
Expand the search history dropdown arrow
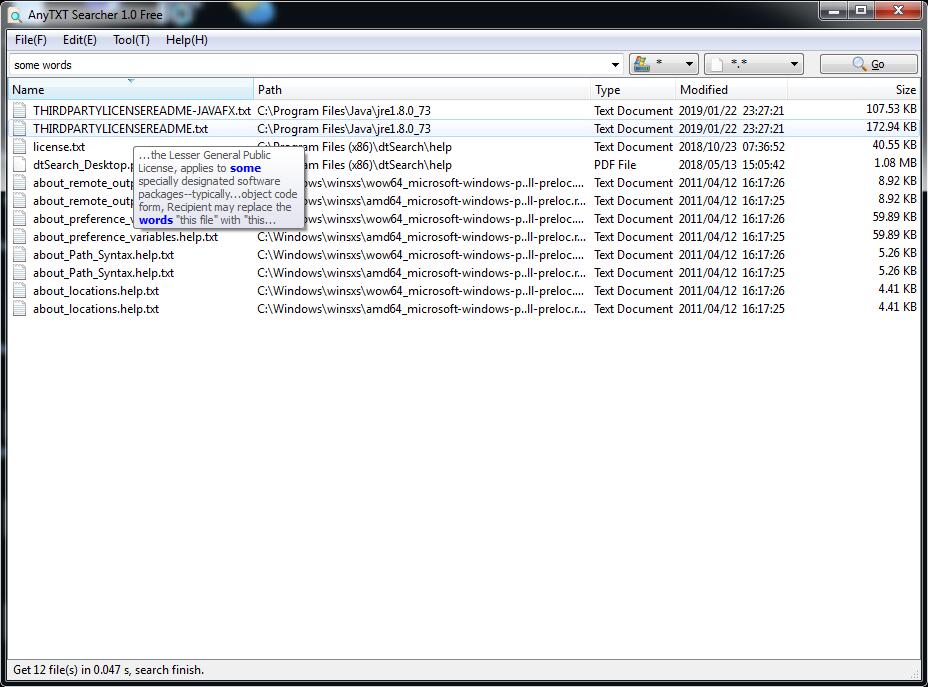point(616,64)
